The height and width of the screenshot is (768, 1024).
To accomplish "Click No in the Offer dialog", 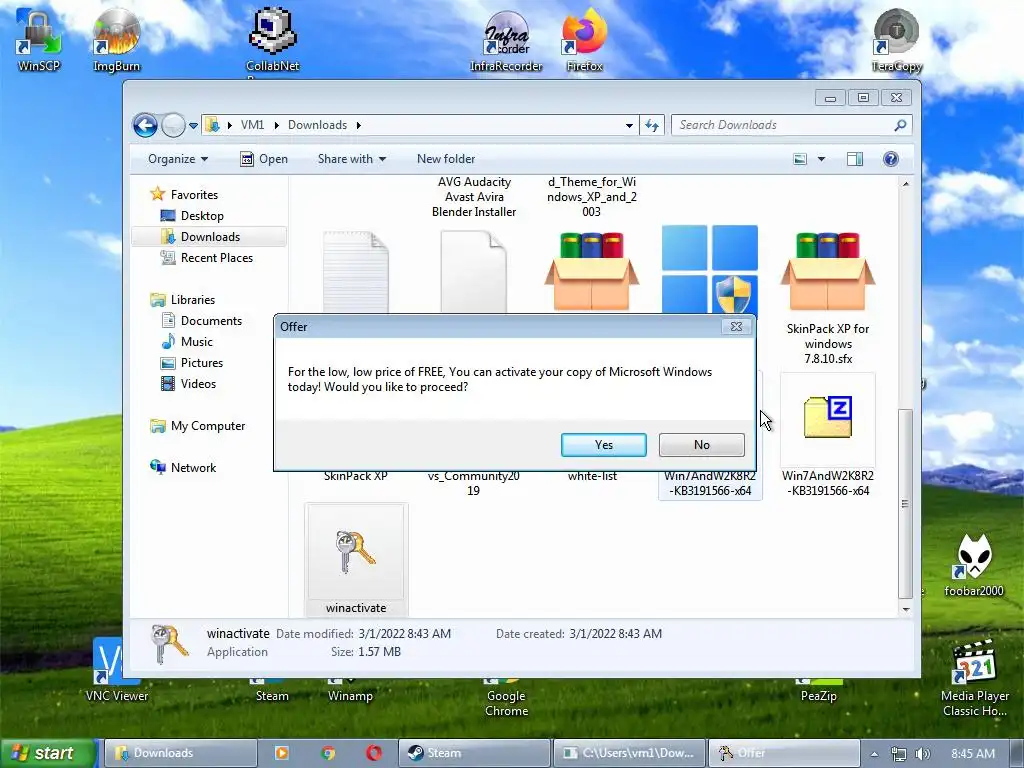I will [701, 445].
